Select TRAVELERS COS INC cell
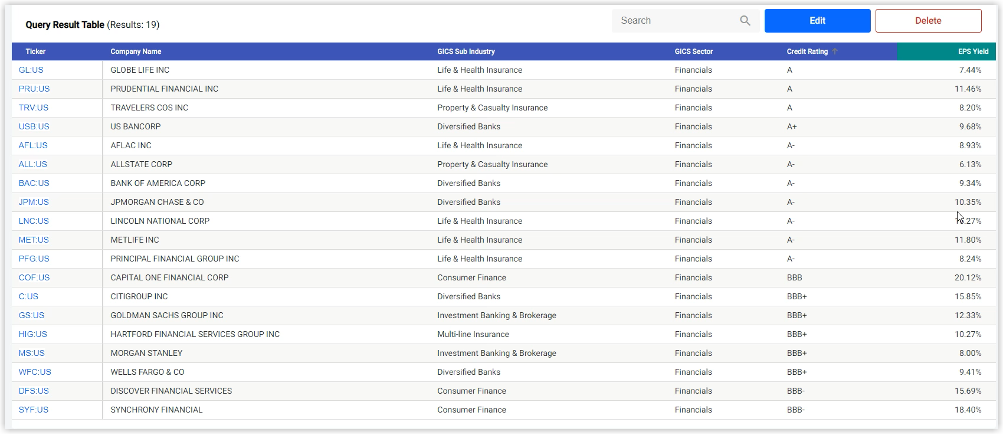 tap(149, 108)
